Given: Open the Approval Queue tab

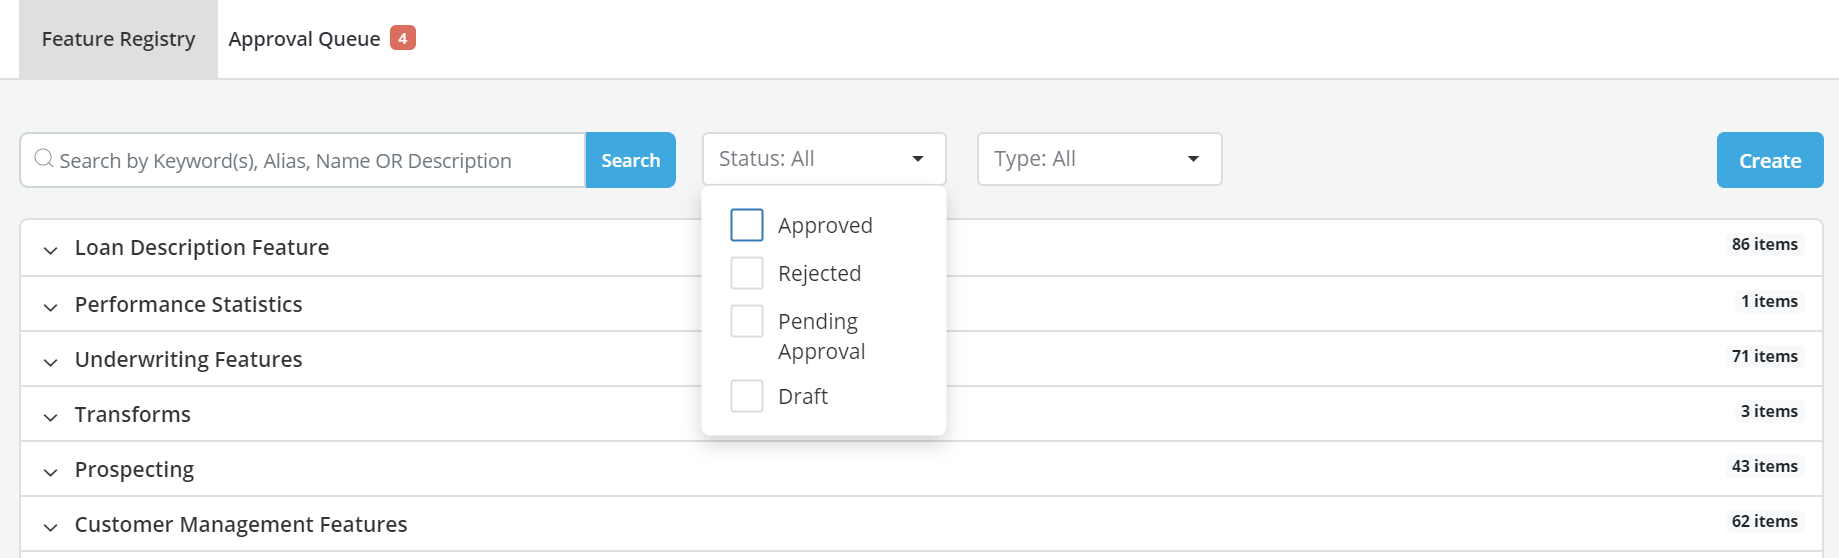Looking at the screenshot, I should point(304,39).
